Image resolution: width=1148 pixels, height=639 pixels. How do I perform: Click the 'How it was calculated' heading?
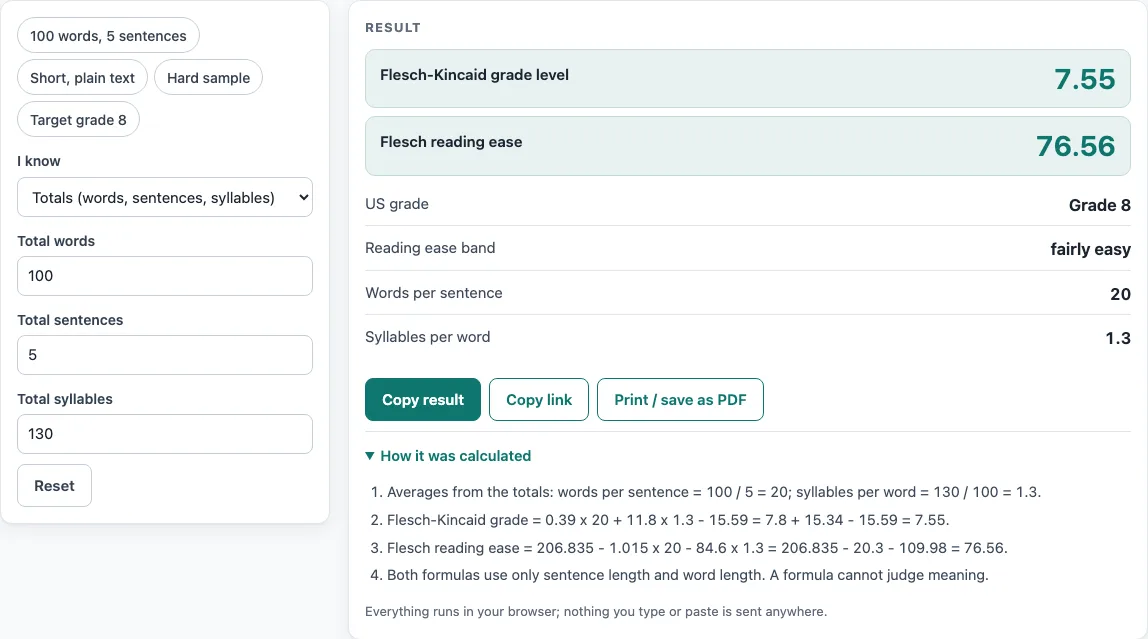pyautogui.click(x=455, y=456)
